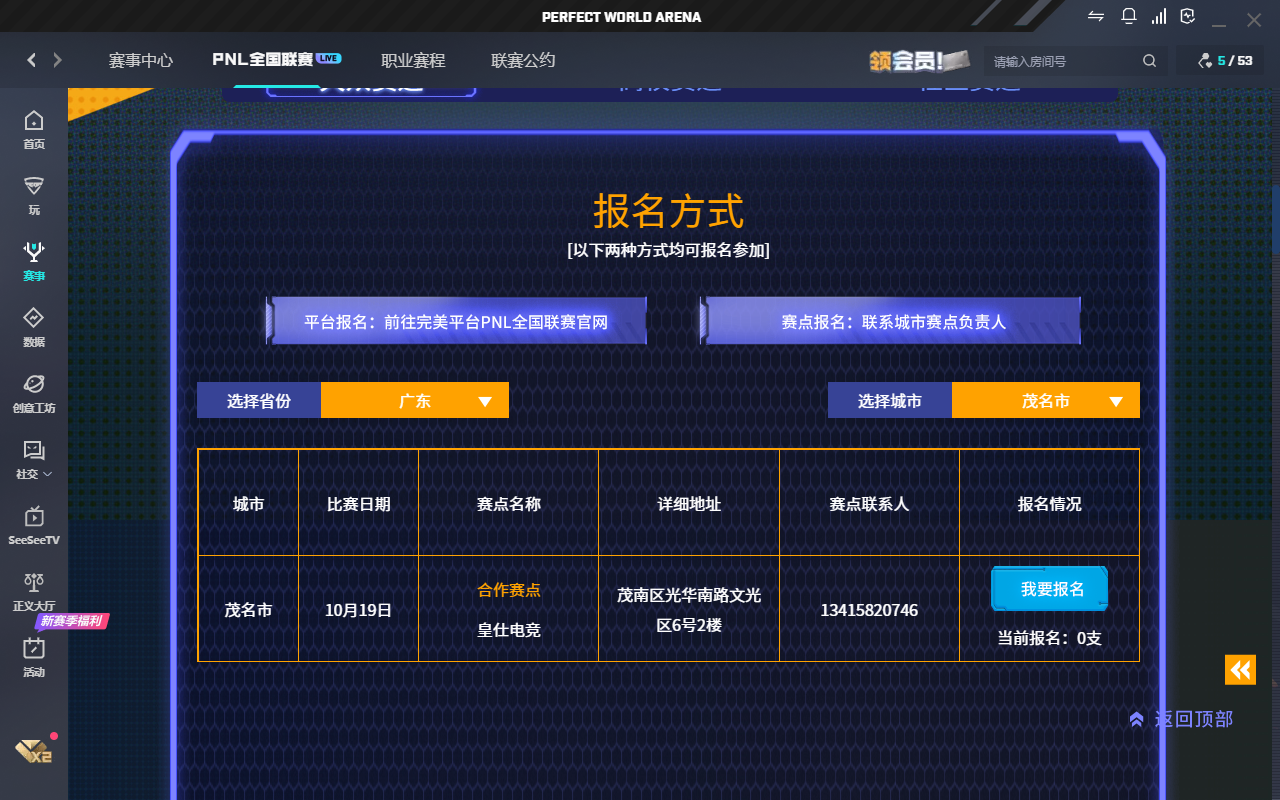Image resolution: width=1280 pixels, height=800 pixels.
Task: Click the 10月19日 date cell
Action: pos(358,609)
